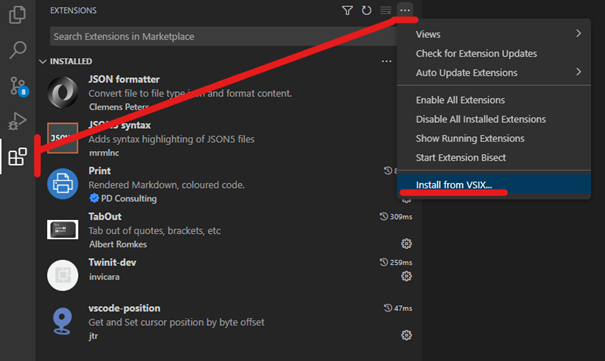The height and width of the screenshot is (361, 605).
Task: Select Disable All Installed Extensions
Action: tap(494, 119)
